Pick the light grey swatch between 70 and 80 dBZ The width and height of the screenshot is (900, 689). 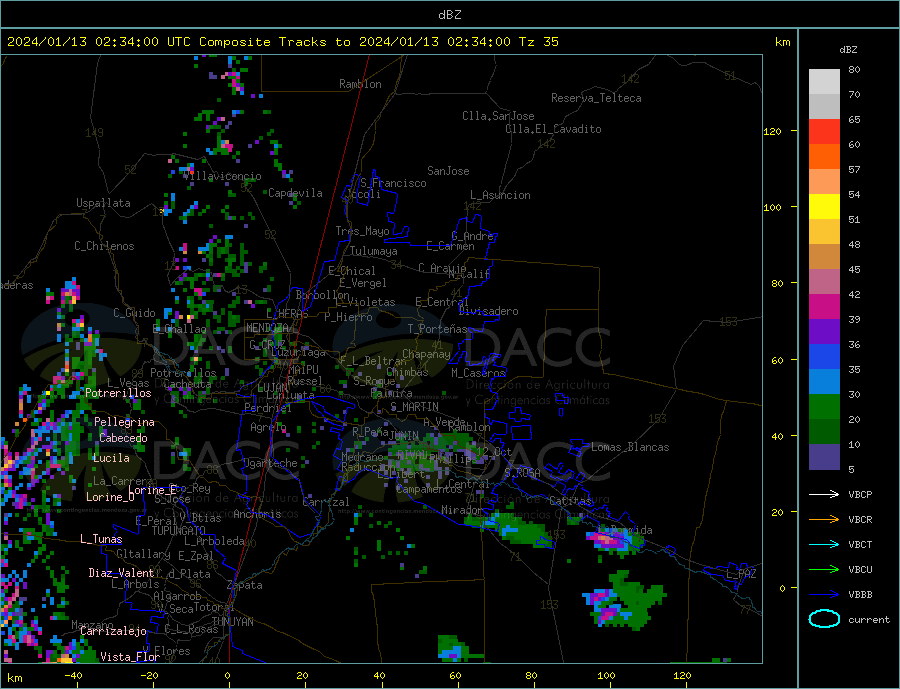tap(824, 82)
